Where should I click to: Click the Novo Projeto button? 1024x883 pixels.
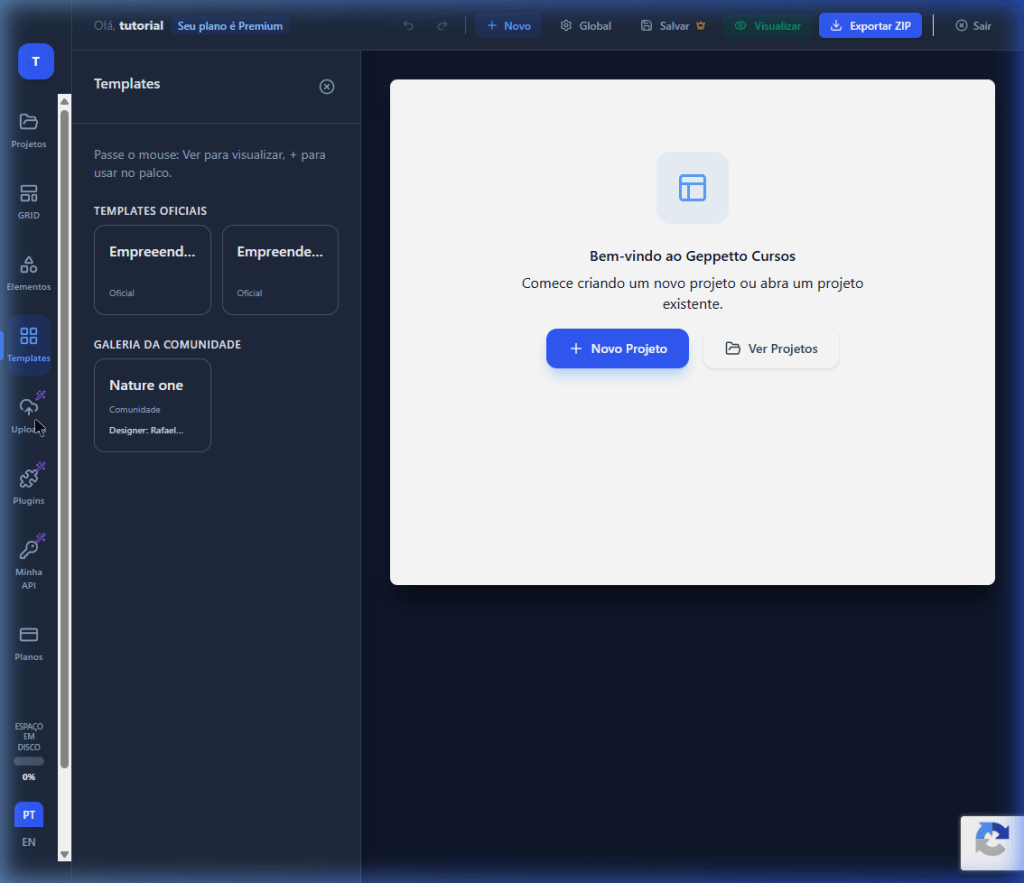[617, 349]
